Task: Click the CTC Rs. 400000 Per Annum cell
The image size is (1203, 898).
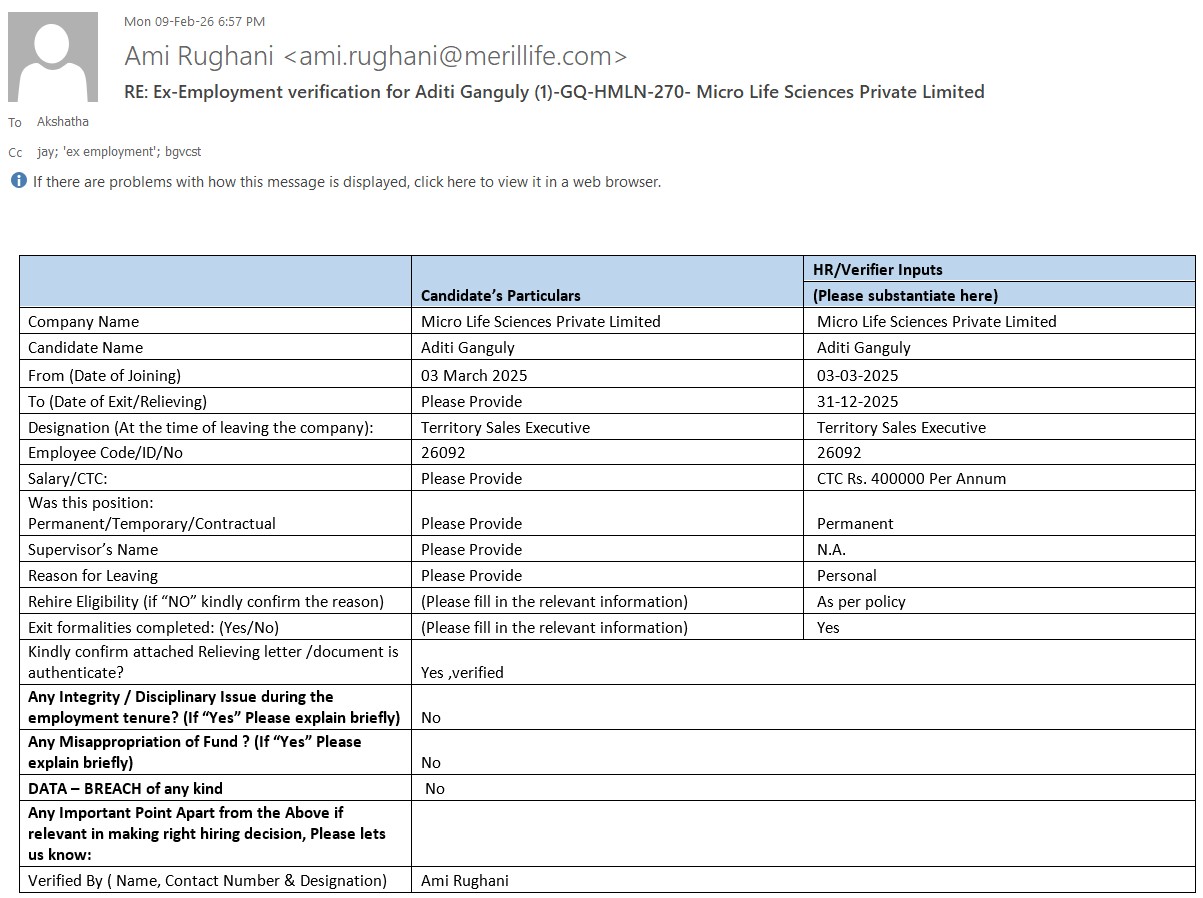Action: tap(911, 478)
